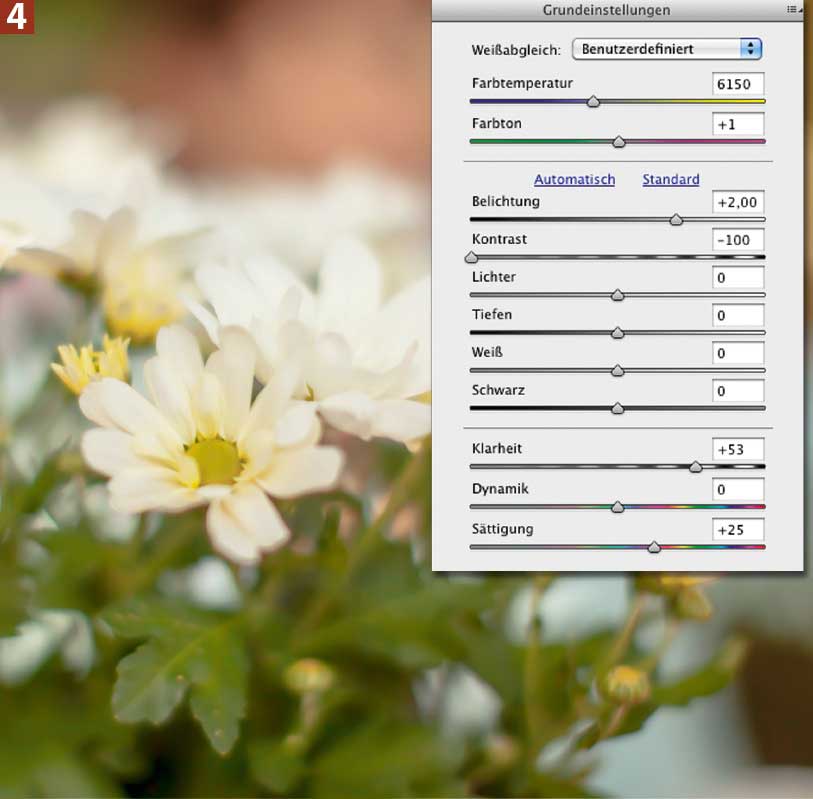Click the Kontrast value field -100
The image size is (813, 799).
click(x=738, y=240)
